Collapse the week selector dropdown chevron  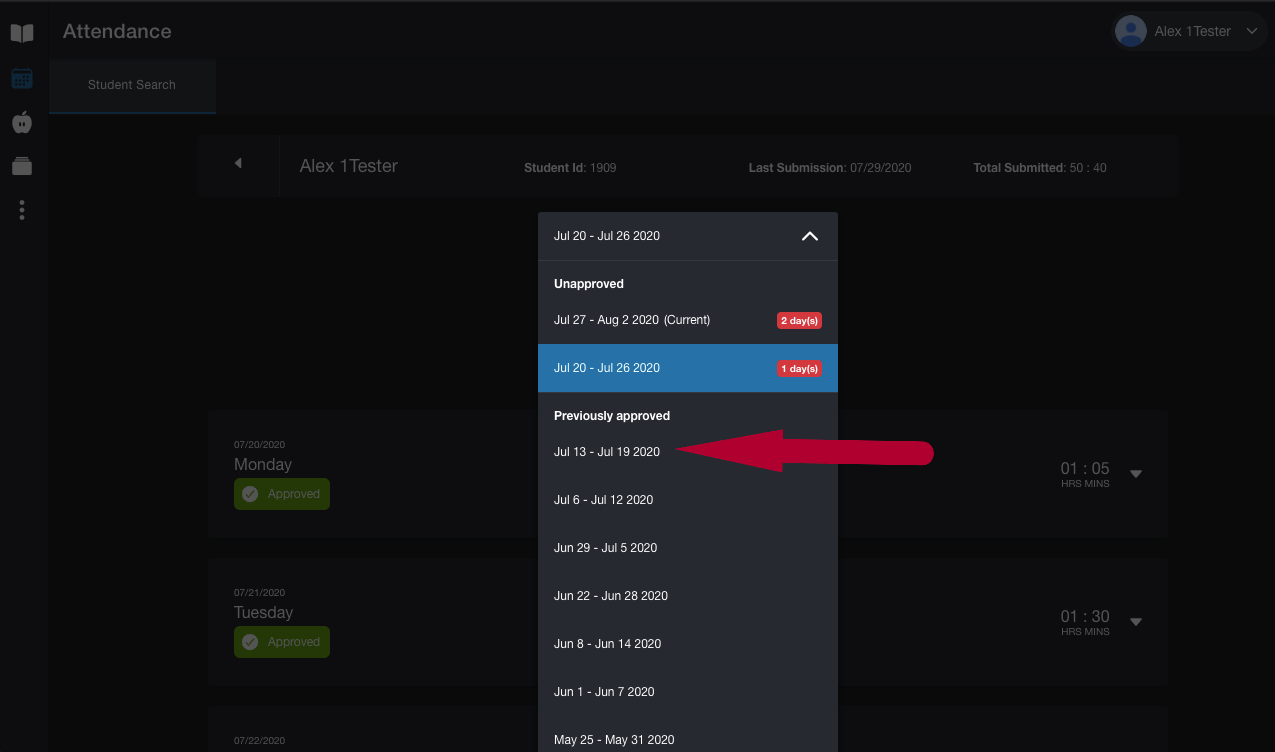coord(810,236)
